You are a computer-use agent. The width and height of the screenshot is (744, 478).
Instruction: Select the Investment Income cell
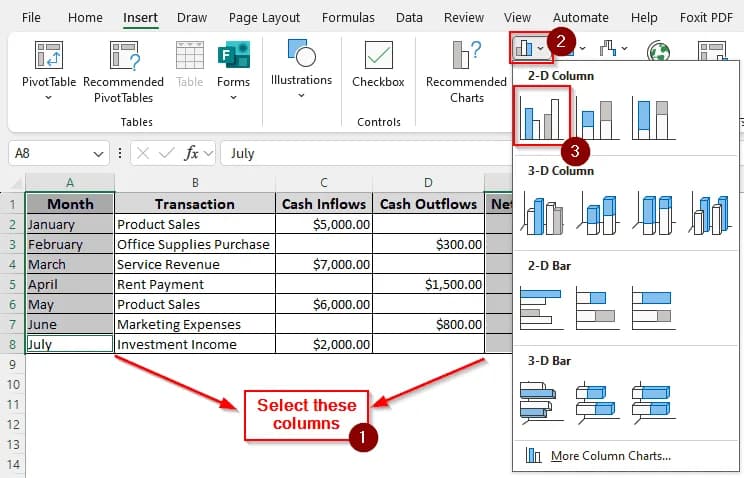(195, 344)
